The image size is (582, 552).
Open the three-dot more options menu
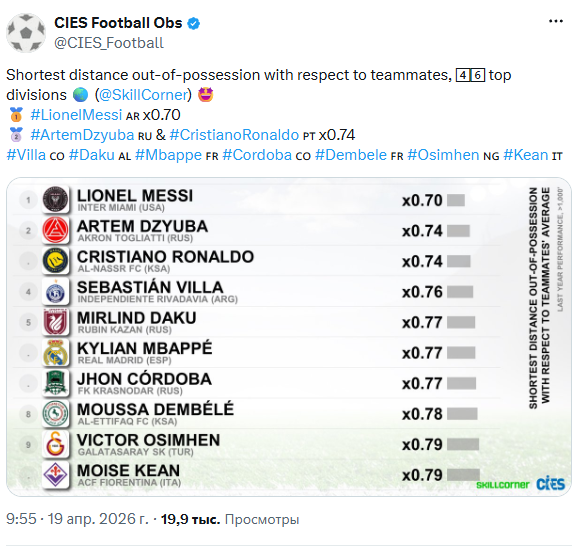[x=556, y=22]
